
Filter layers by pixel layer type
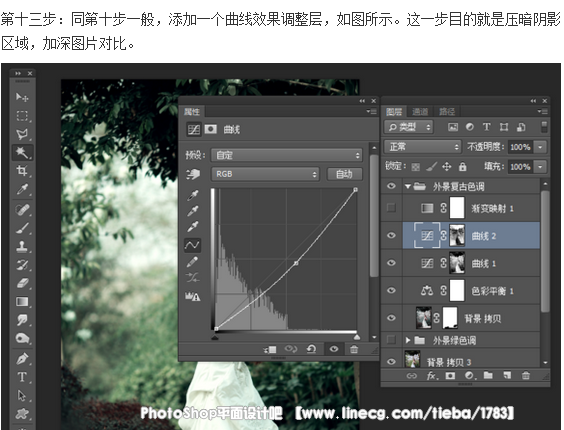453,127
